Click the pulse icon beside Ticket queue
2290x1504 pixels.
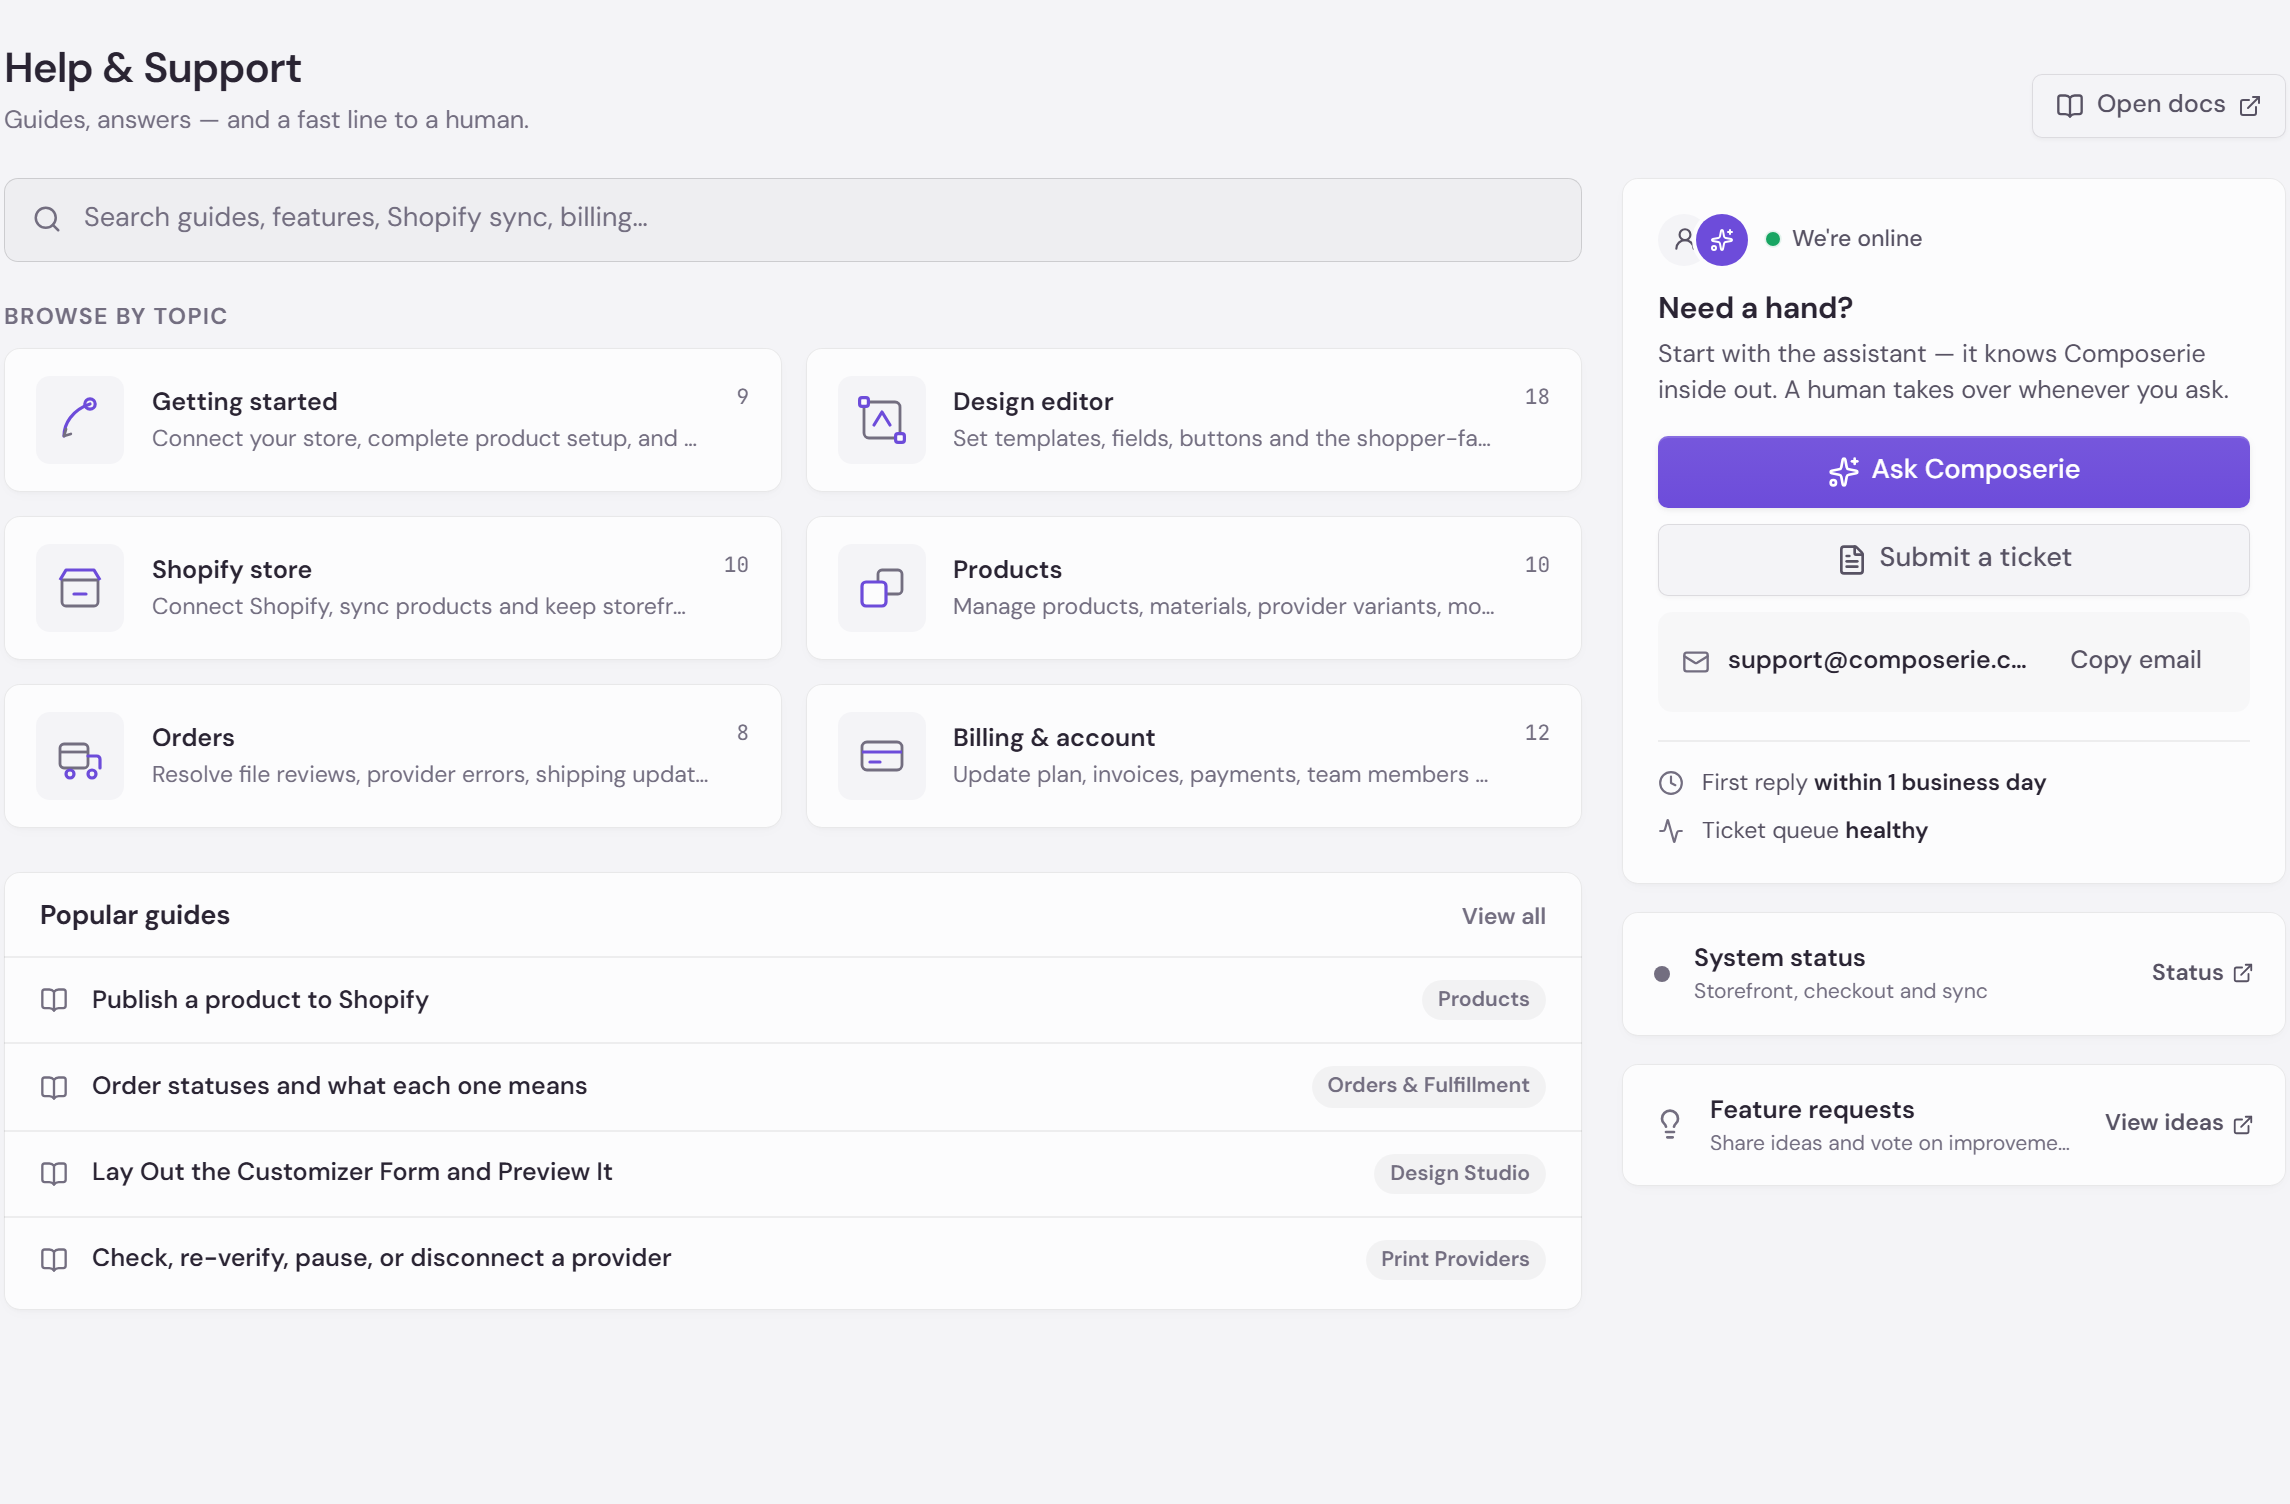tap(1671, 830)
